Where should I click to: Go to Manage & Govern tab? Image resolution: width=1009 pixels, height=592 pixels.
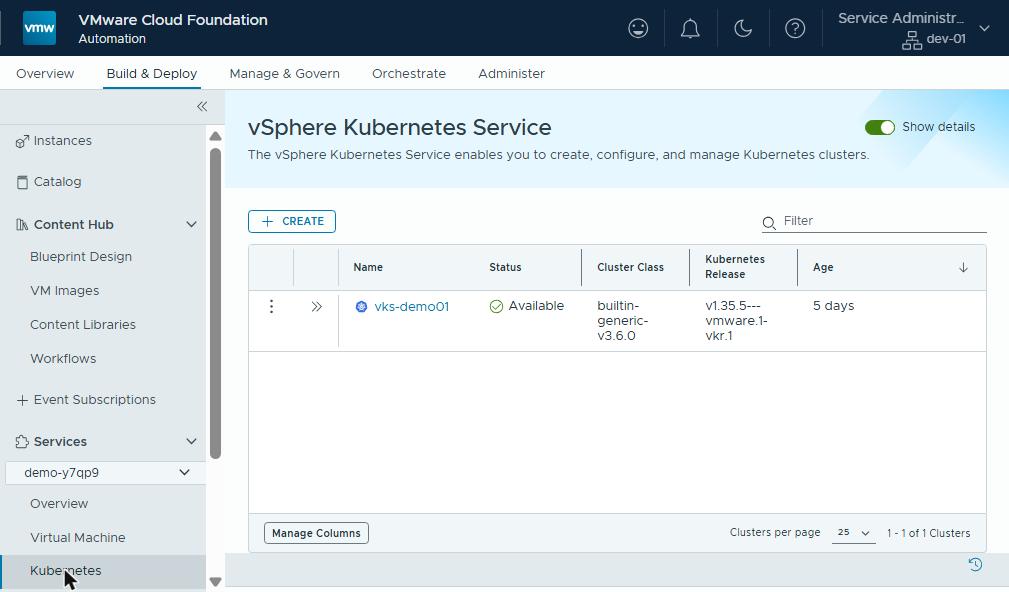point(284,73)
